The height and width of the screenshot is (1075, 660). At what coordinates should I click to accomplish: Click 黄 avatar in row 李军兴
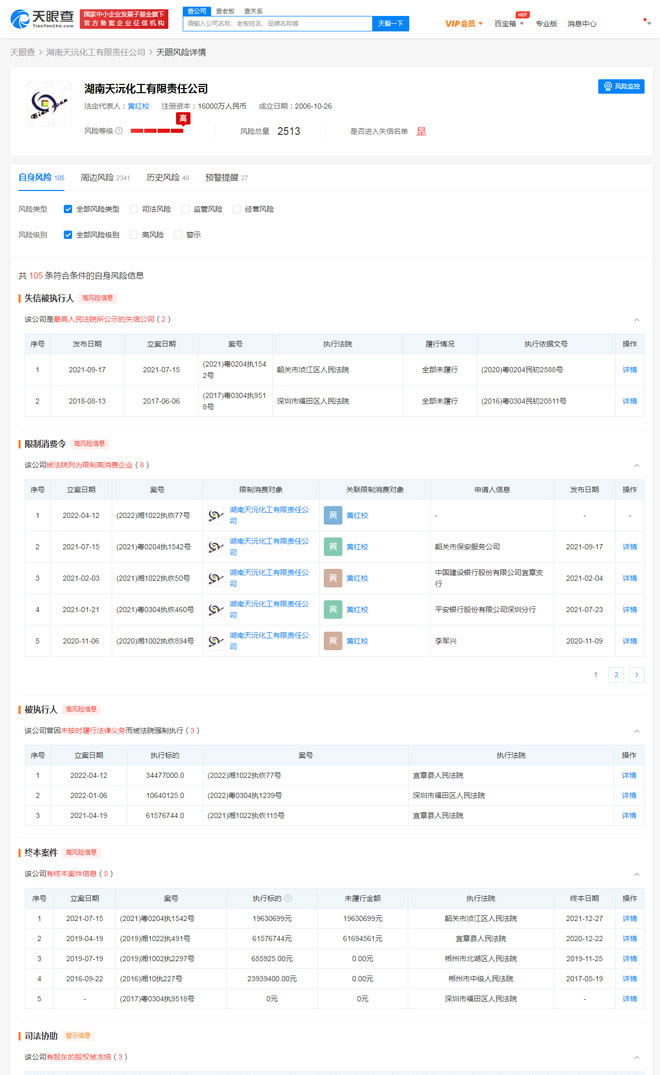[333, 641]
